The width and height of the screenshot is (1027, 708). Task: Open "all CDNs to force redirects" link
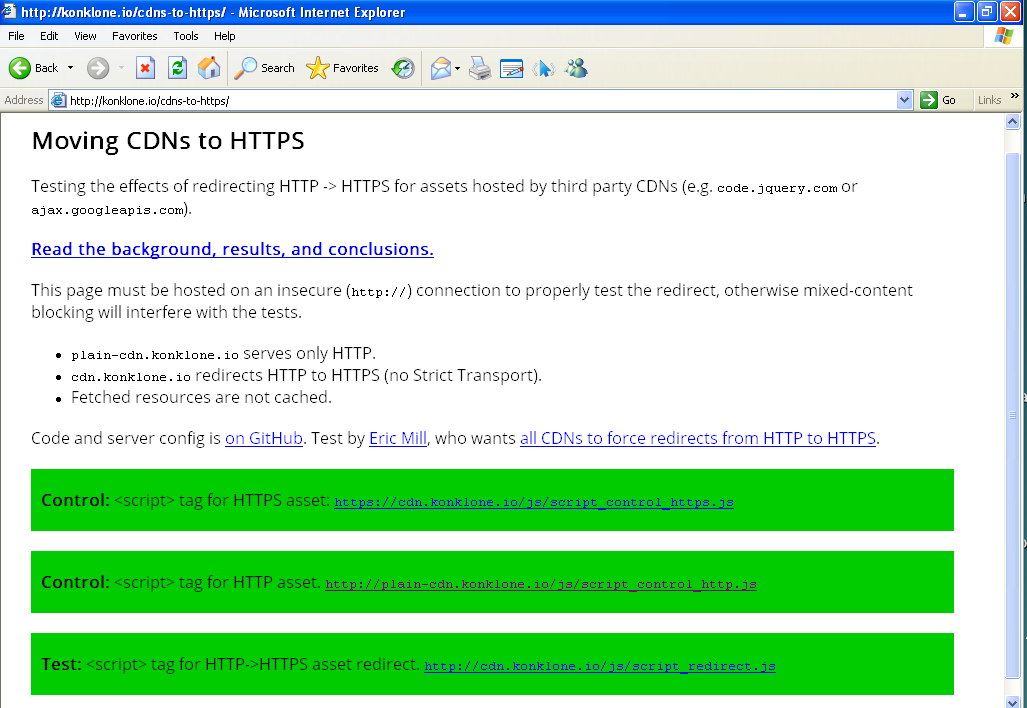pyautogui.click(x=698, y=438)
